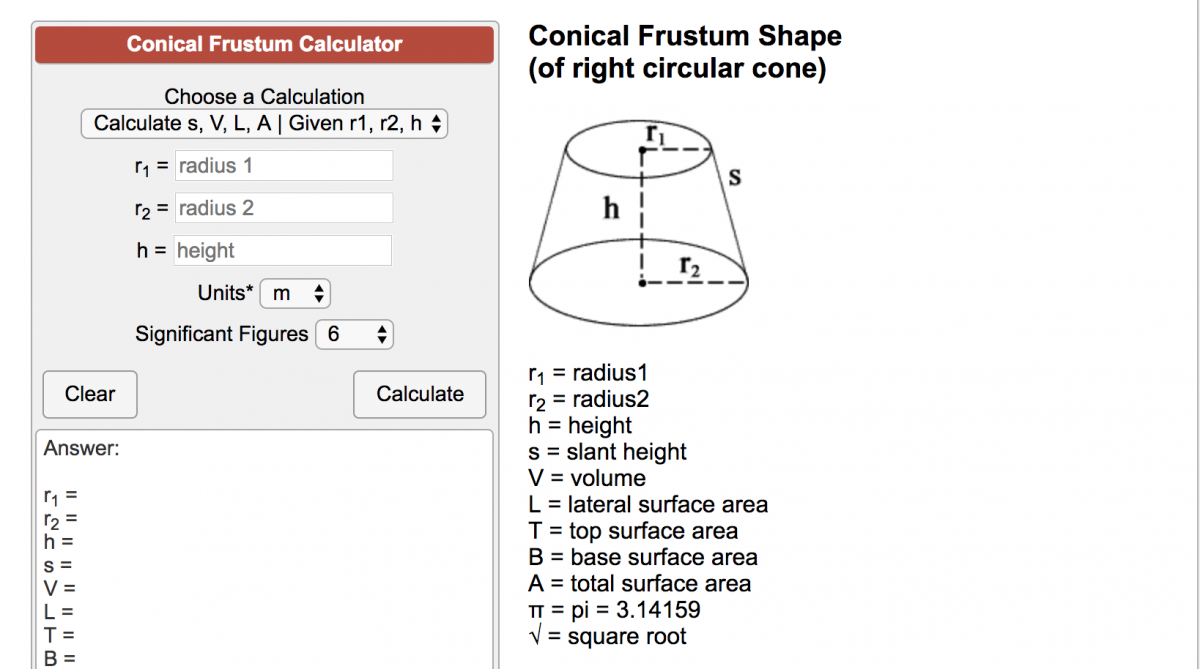Click the "L = lateral surface area" legend line

(648, 505)
